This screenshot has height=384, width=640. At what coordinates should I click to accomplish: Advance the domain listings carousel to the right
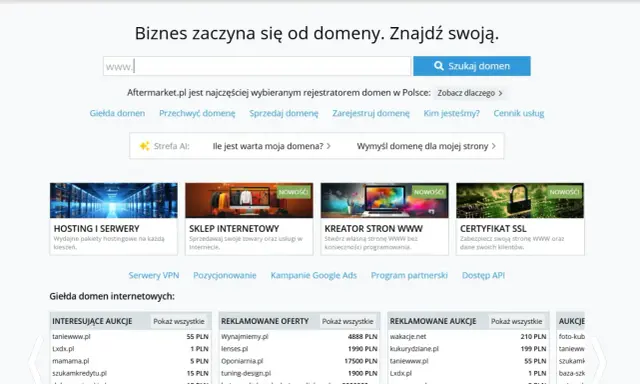tap(598, 361)
